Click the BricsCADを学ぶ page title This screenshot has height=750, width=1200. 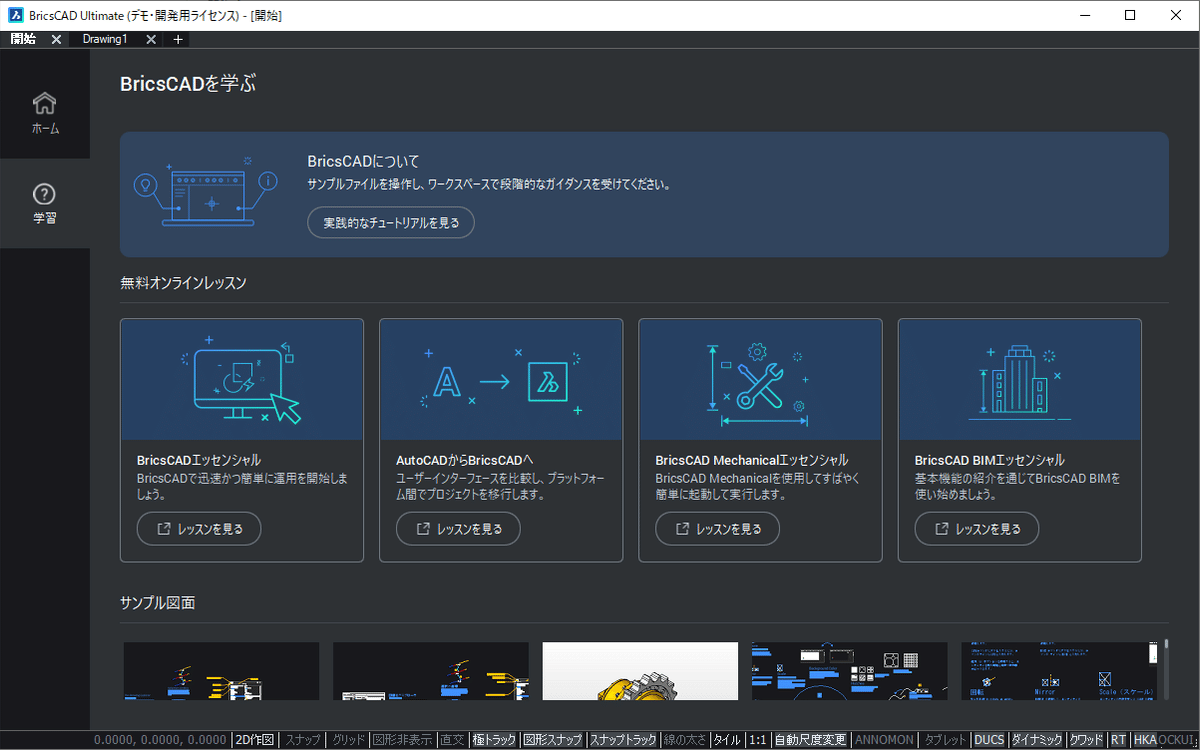[x=188, y=84]
